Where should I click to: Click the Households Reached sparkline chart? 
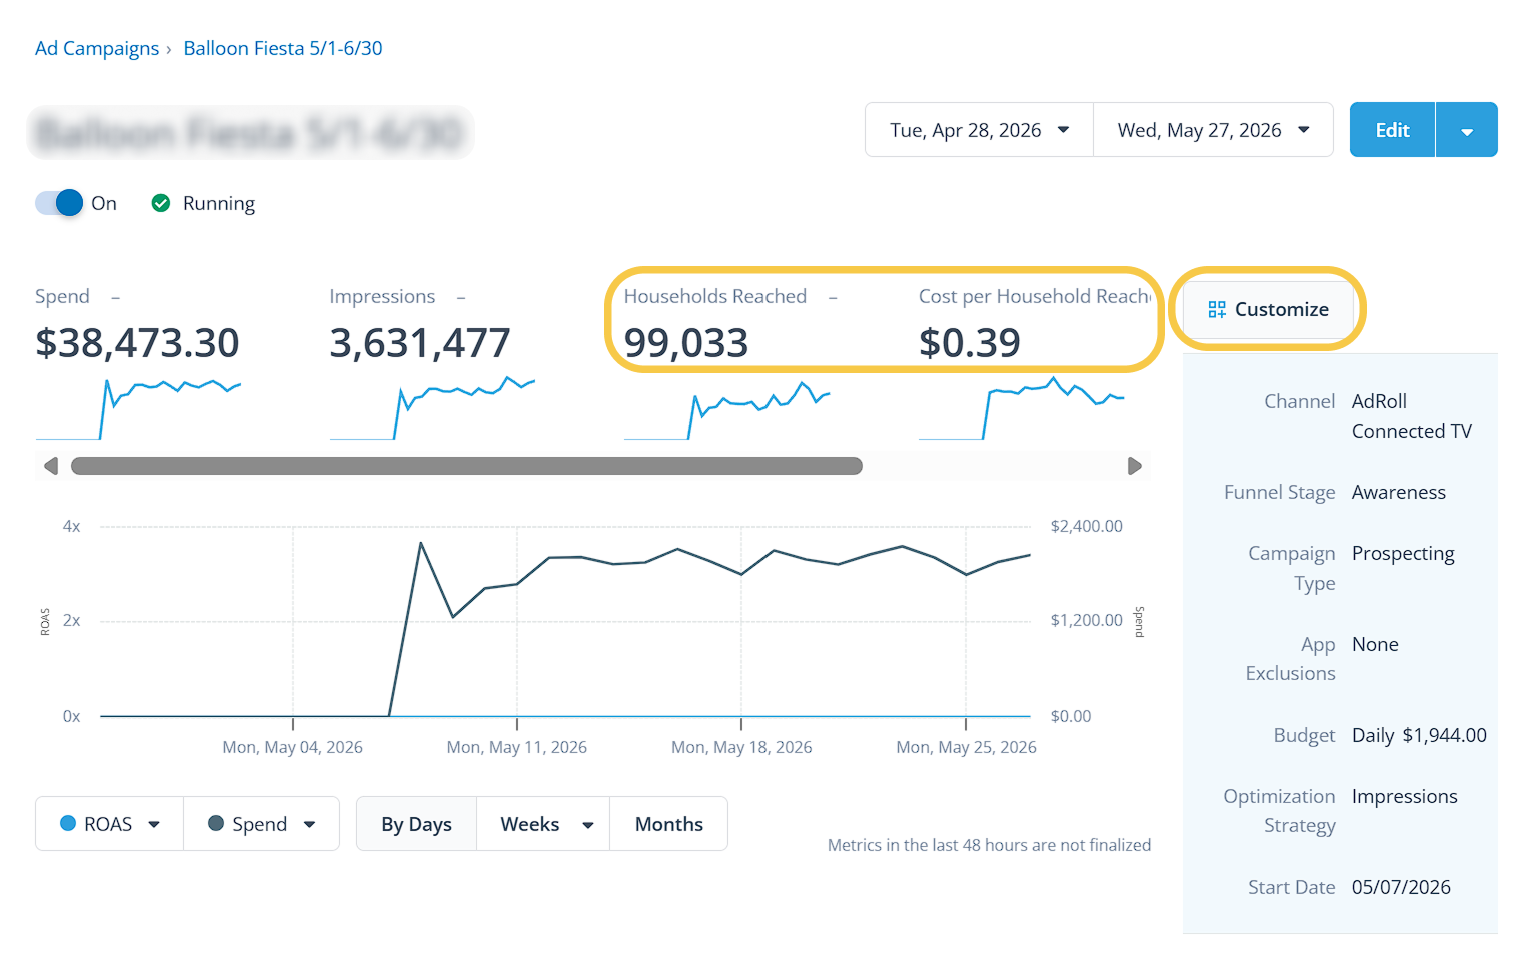727,410
